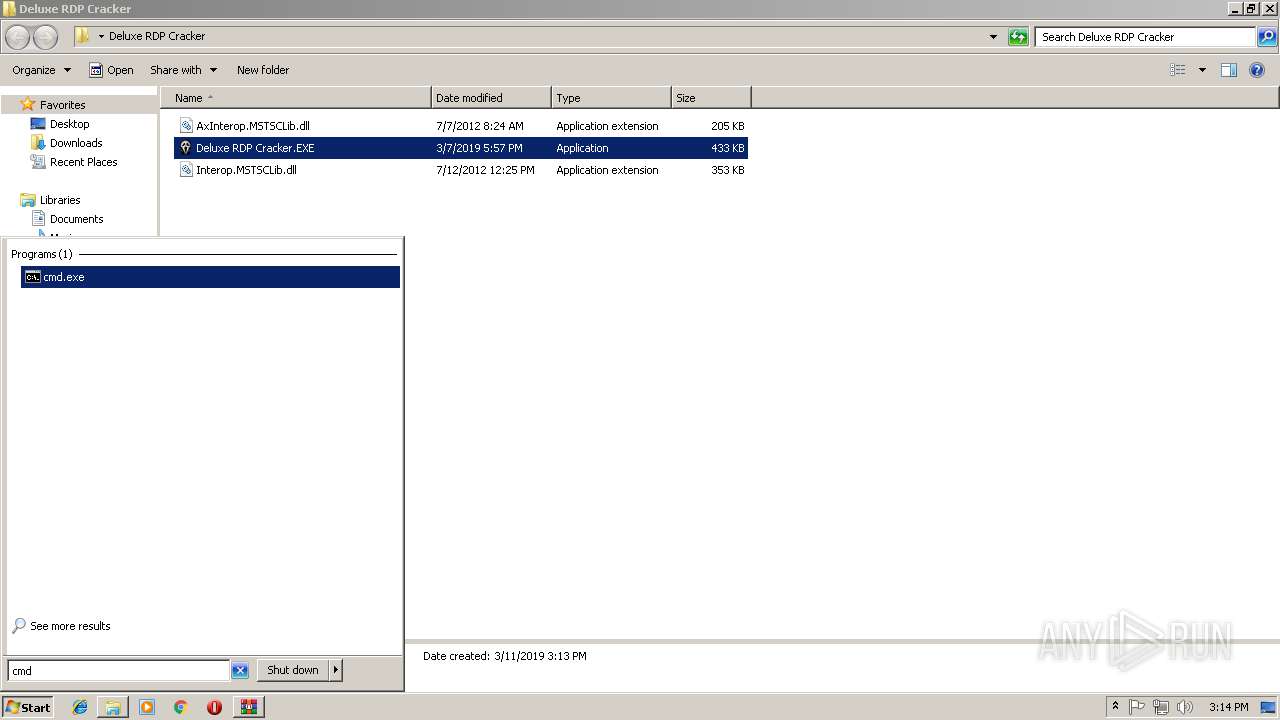Click the address bar folder icon
The image size is (1280, 720).
(x=83, y=36)
